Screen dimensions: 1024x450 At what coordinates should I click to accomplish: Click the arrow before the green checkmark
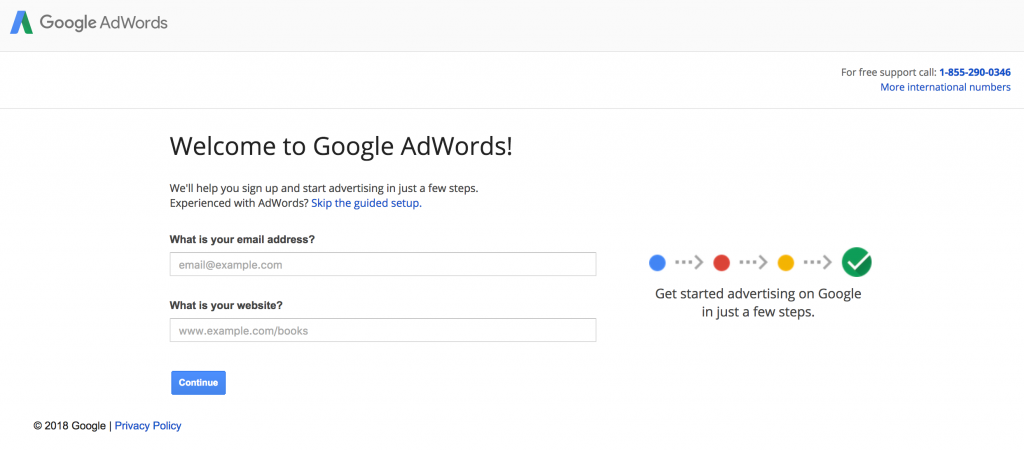click(x=818, y=263)
